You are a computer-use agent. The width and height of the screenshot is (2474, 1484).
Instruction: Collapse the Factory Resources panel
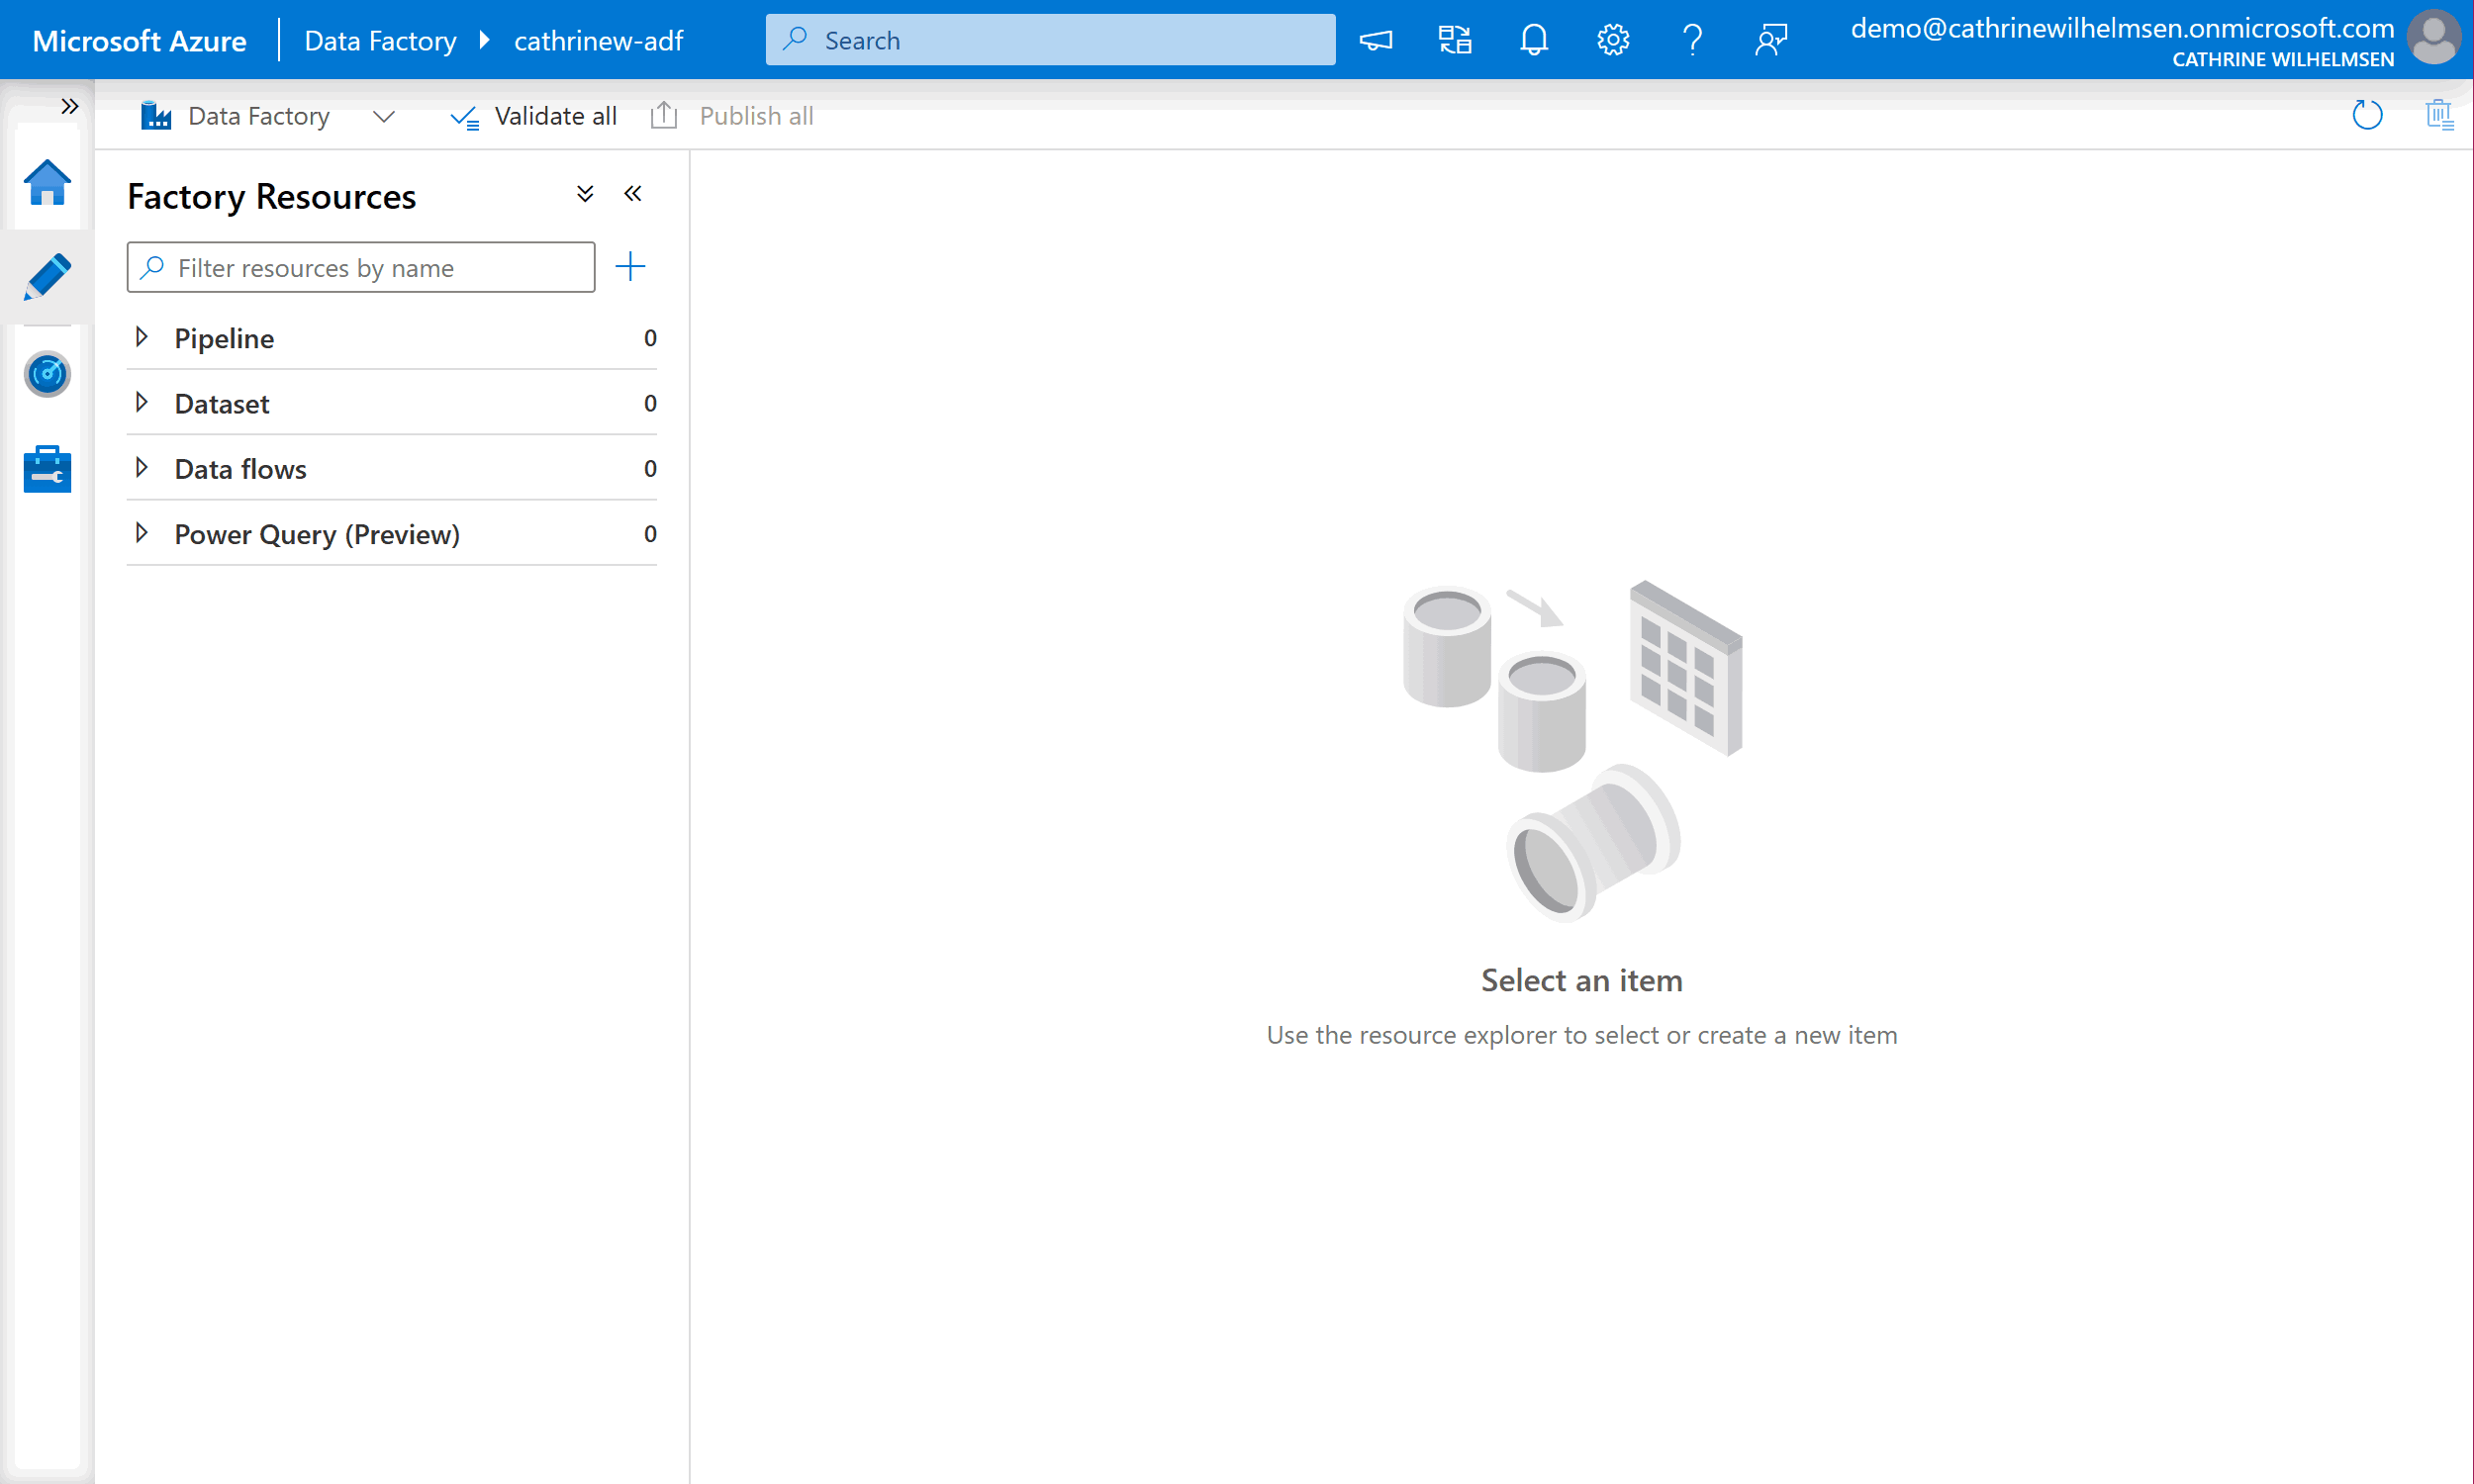pos(633,194)
